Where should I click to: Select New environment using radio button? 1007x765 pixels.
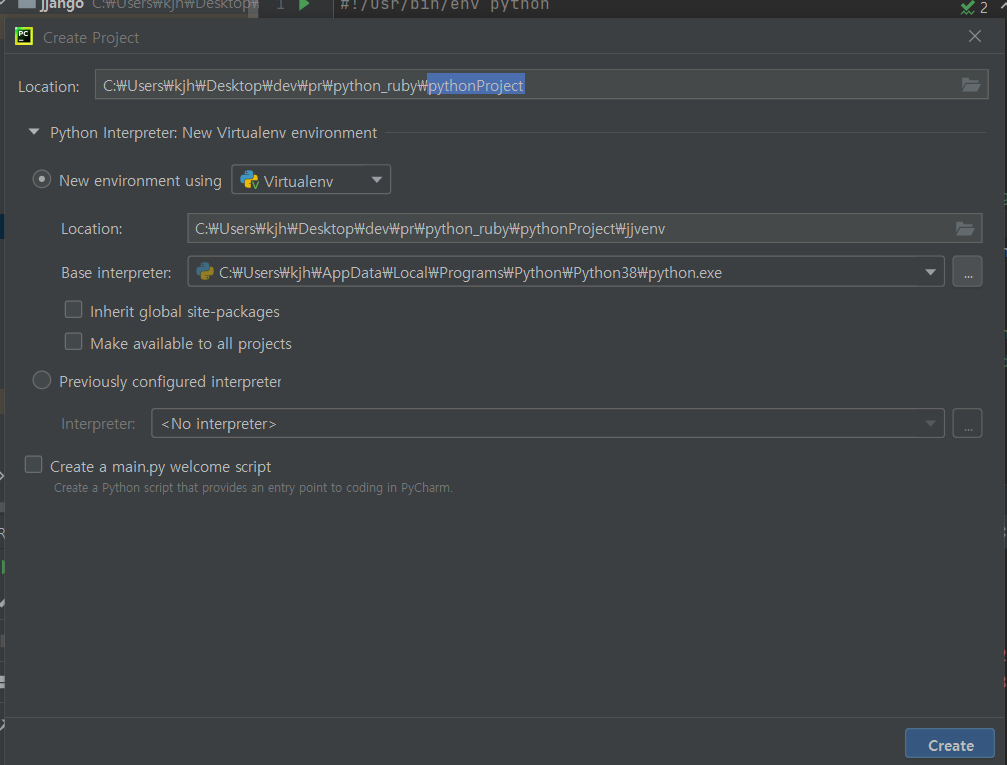click(x=42, y=179)
